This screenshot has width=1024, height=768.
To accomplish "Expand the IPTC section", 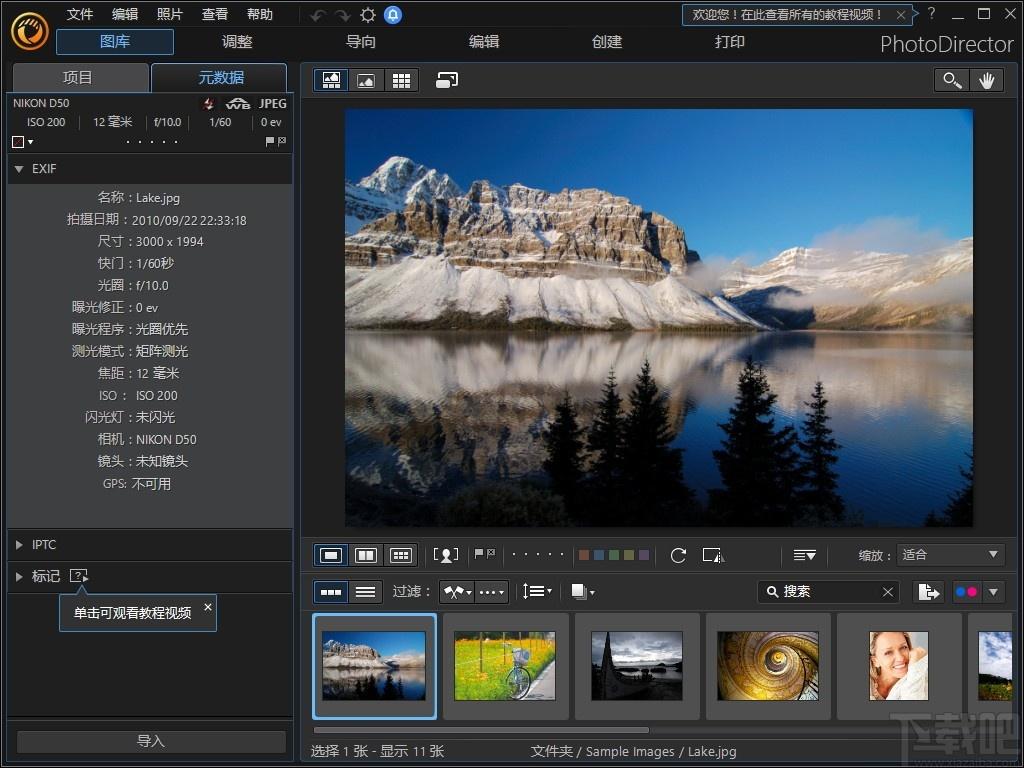I will tap(19, 545).
